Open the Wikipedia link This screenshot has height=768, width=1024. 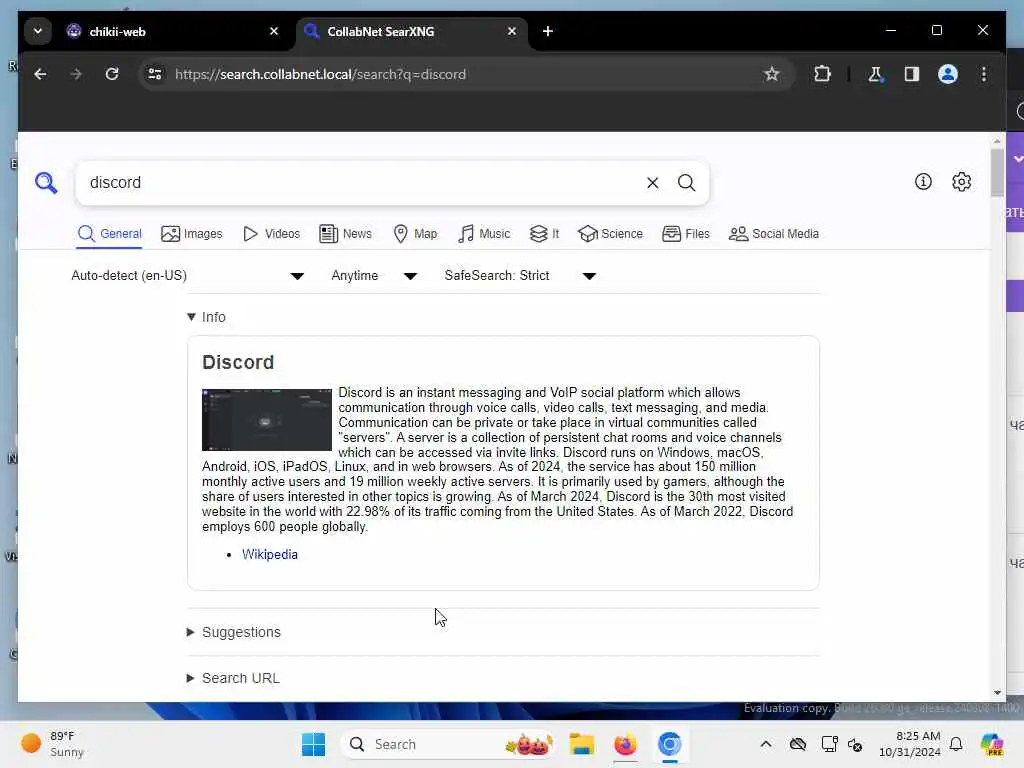(x=270, y=554)
